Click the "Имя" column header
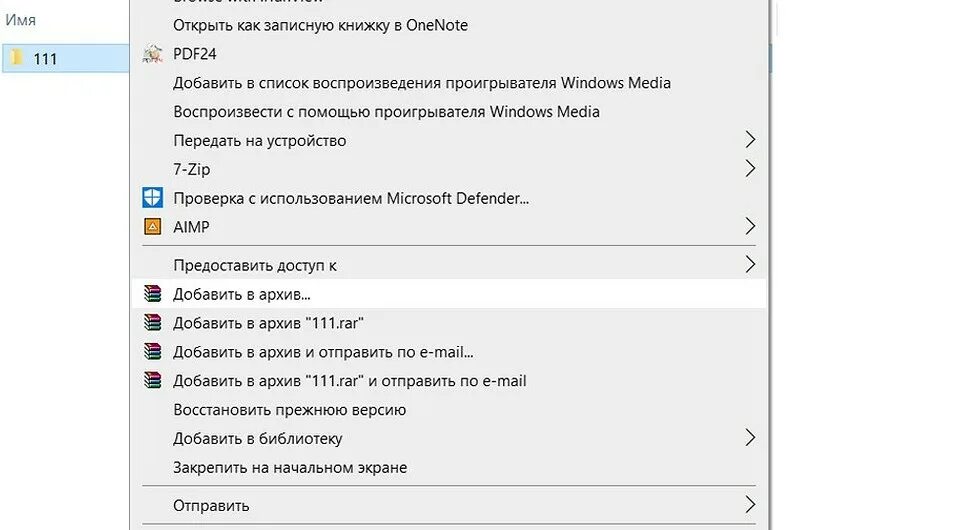Image resolution: width=960 pixels, height=530 pixels. point(21,20)
